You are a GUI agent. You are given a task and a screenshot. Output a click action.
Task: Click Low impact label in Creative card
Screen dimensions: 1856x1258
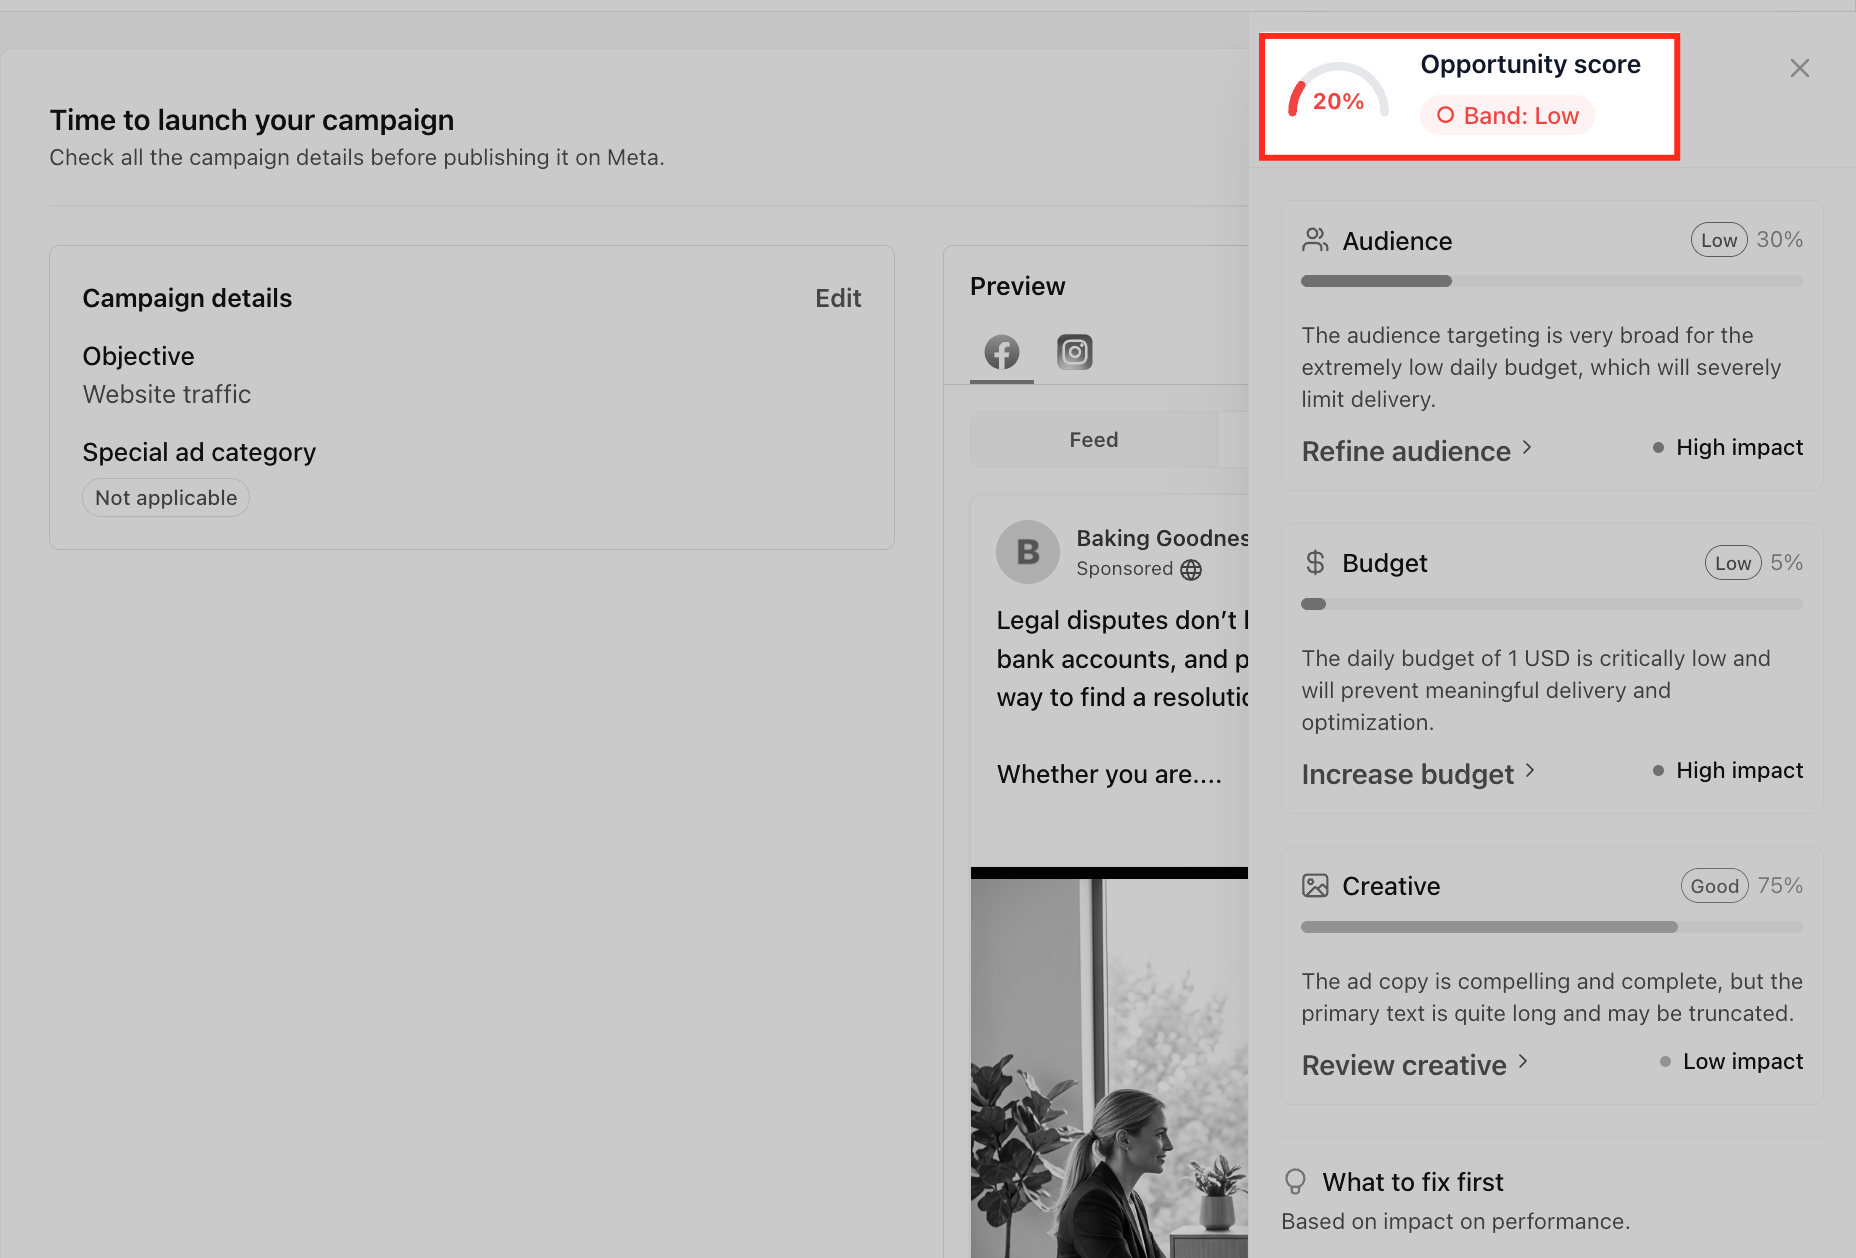pos(1743,1061)
